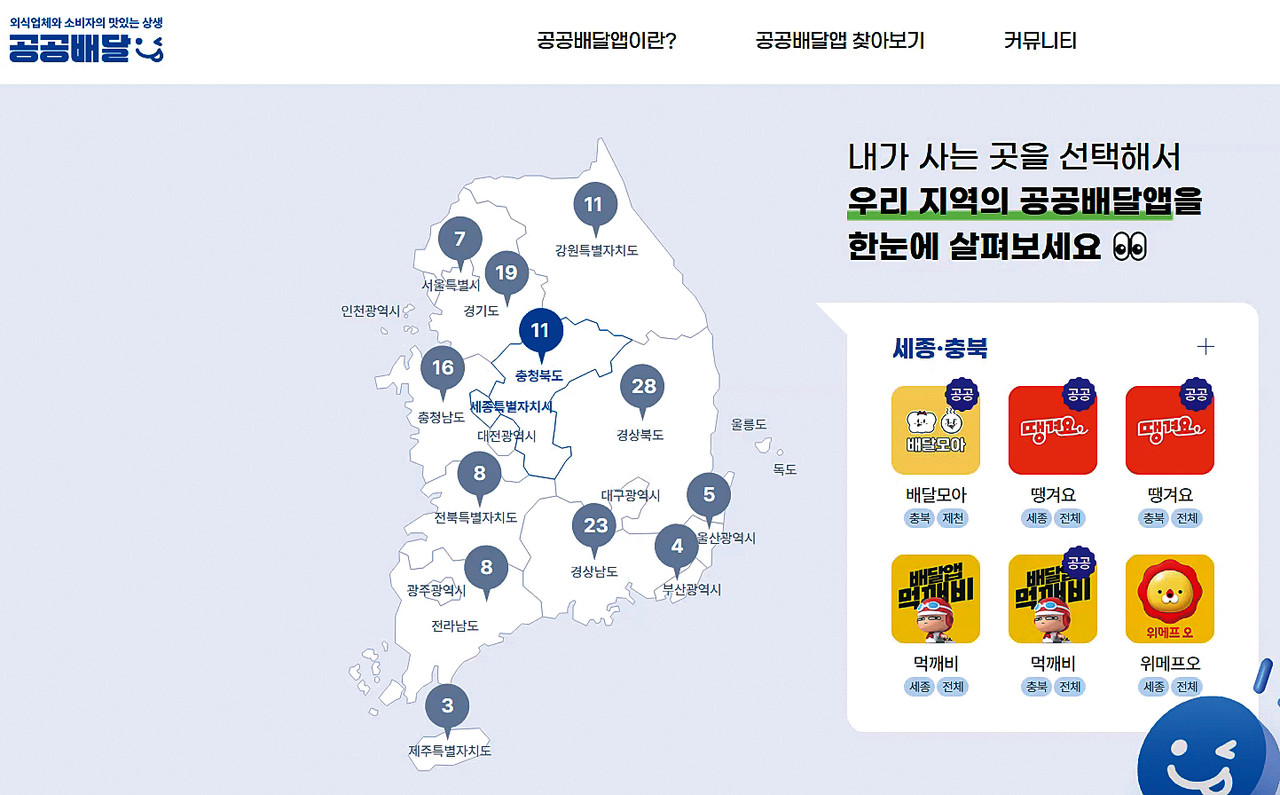Screen dimensions: 1280x795
Task: Select the 땡겨요 app icon tagged 충북
Action: (1169, 430)
